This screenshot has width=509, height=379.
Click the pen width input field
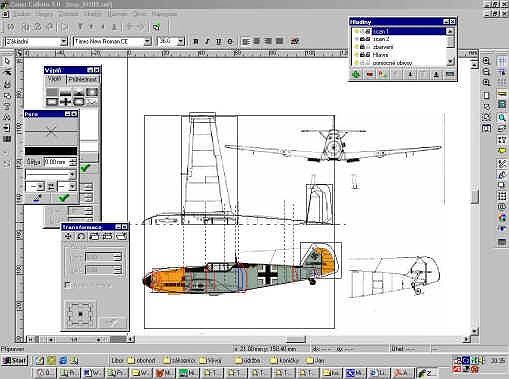pyautogui.click(x=56, y=162)
